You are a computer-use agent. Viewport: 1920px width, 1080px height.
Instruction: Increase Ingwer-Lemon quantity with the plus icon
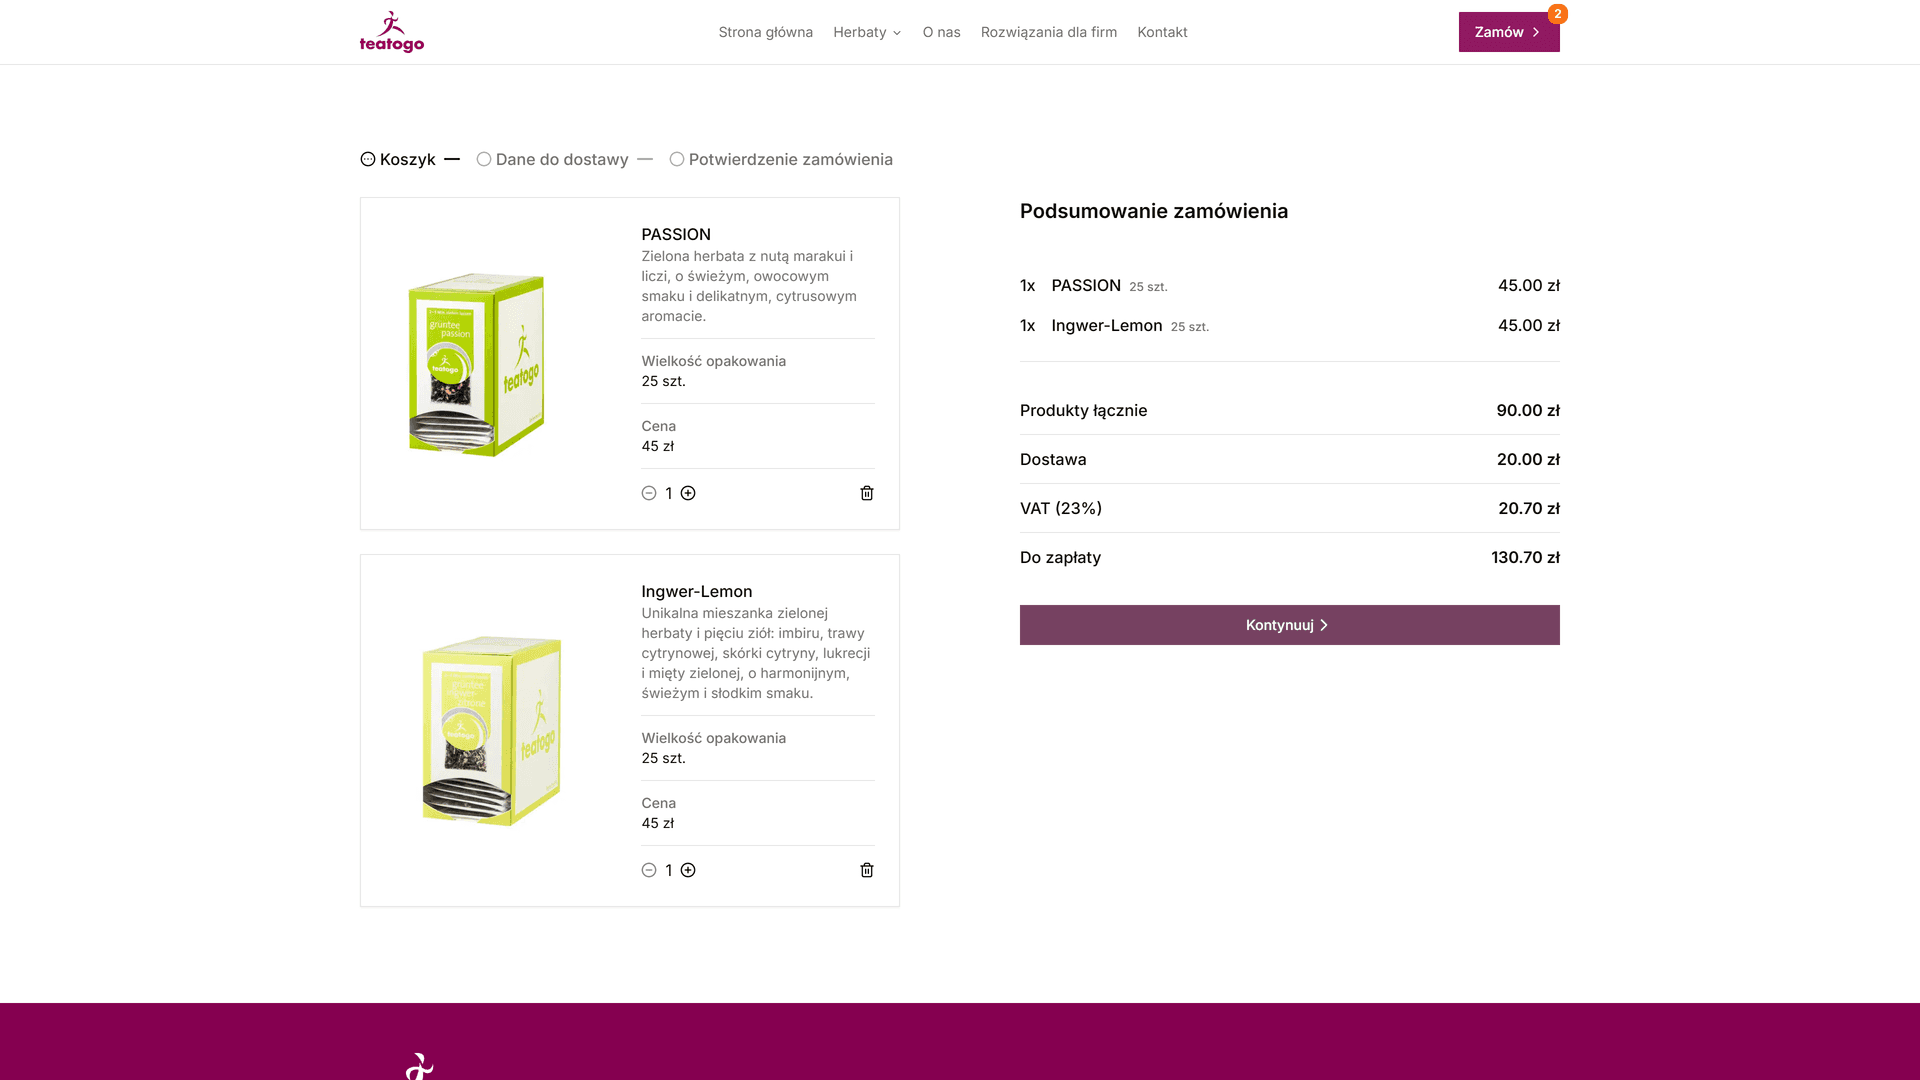click(x=688, y=870)
